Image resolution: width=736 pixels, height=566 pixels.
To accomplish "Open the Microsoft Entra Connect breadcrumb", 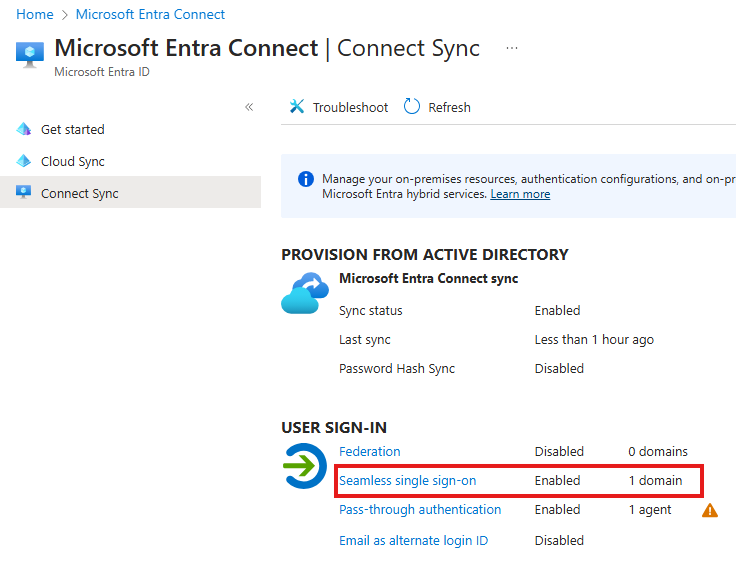I will [150, 14].
